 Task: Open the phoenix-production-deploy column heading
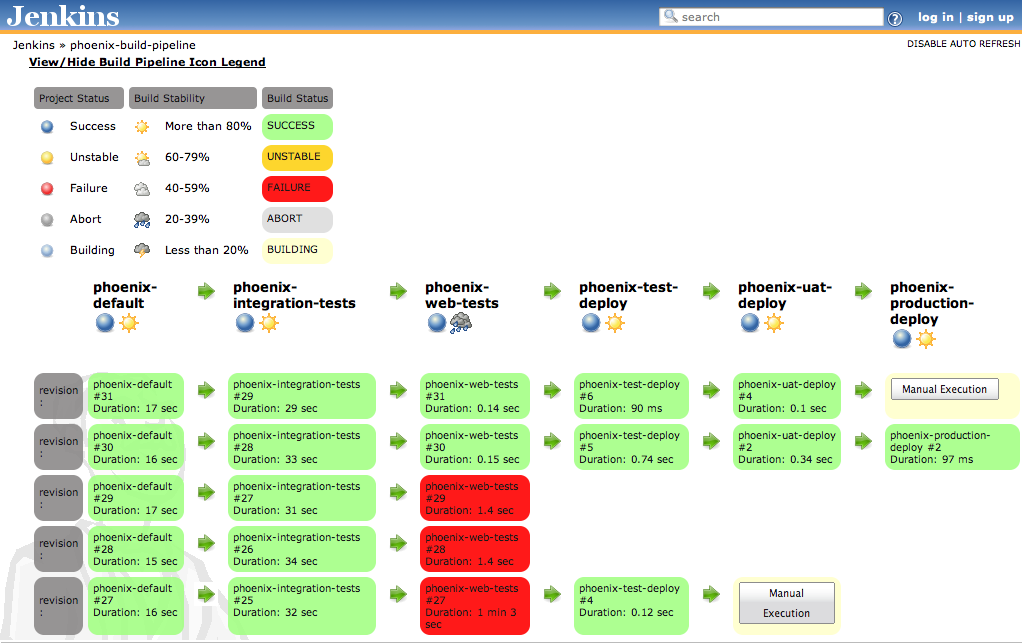[932, 303]
